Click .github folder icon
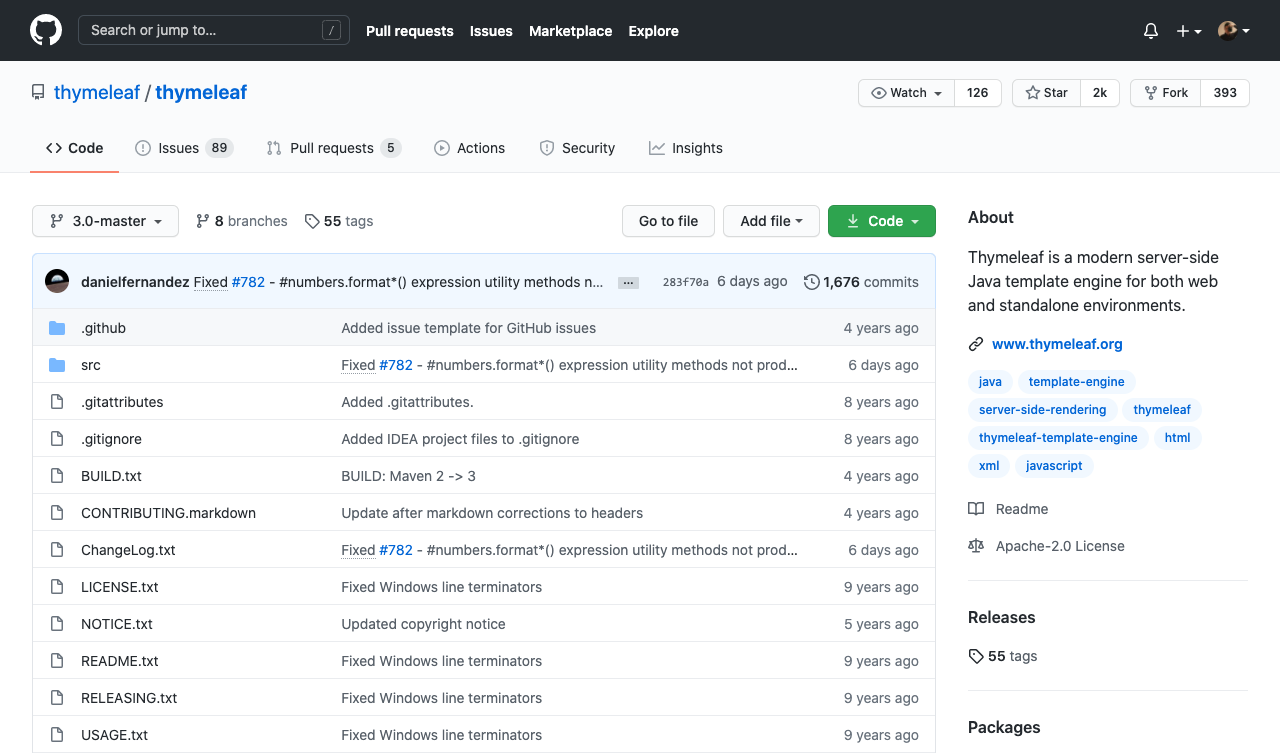The image size is (1280, 753). point(57,328)
